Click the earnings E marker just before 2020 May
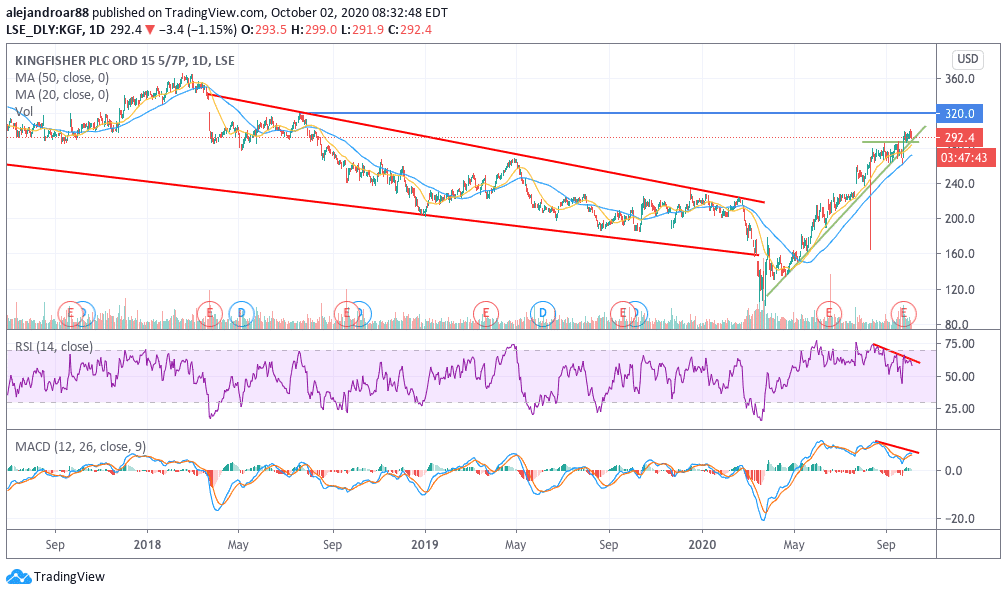 829,314
